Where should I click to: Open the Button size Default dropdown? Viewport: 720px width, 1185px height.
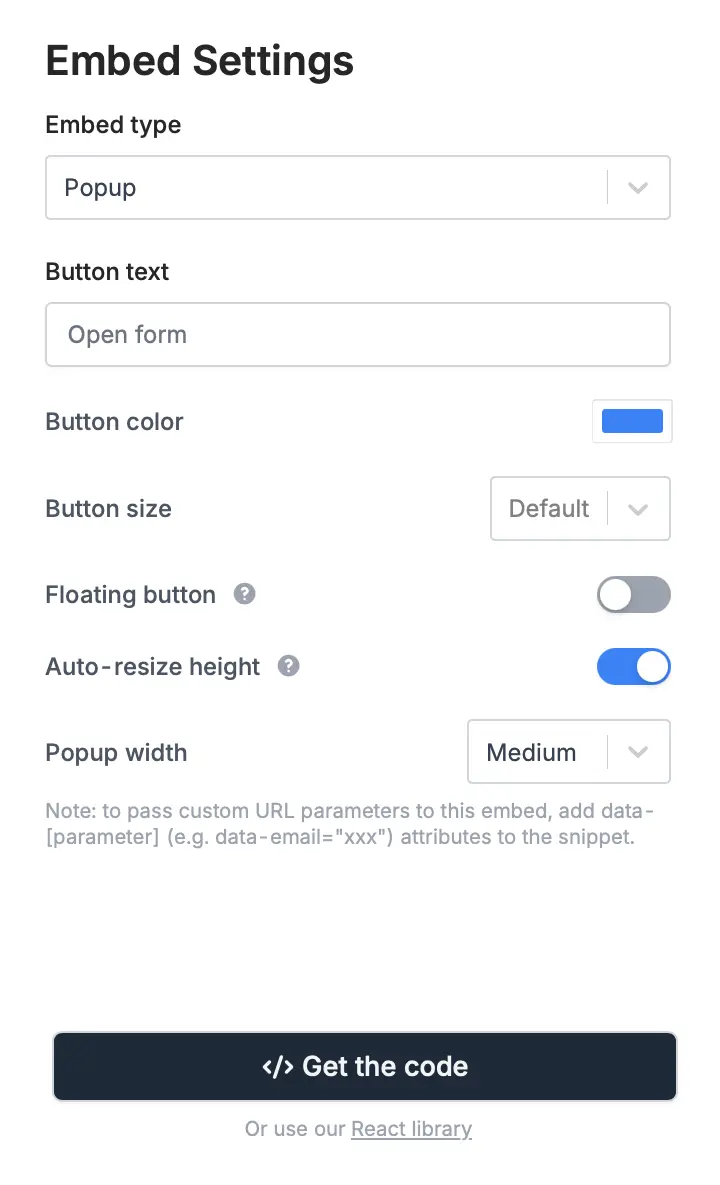[580, 509]
